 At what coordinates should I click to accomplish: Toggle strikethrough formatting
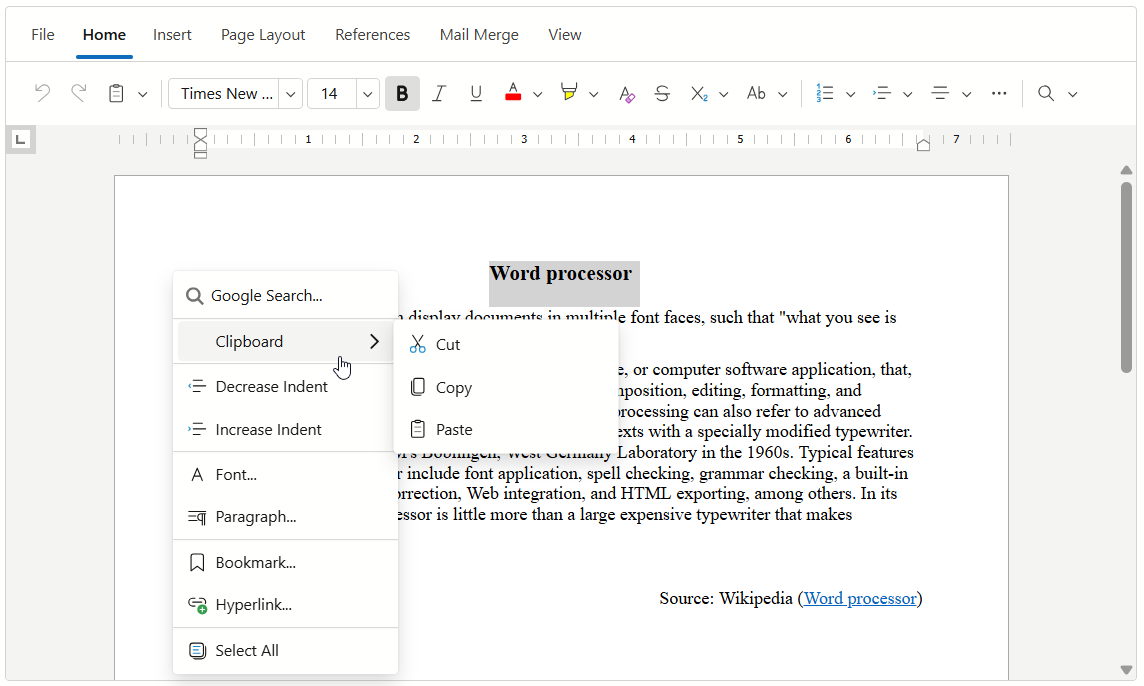coord(662,93)
